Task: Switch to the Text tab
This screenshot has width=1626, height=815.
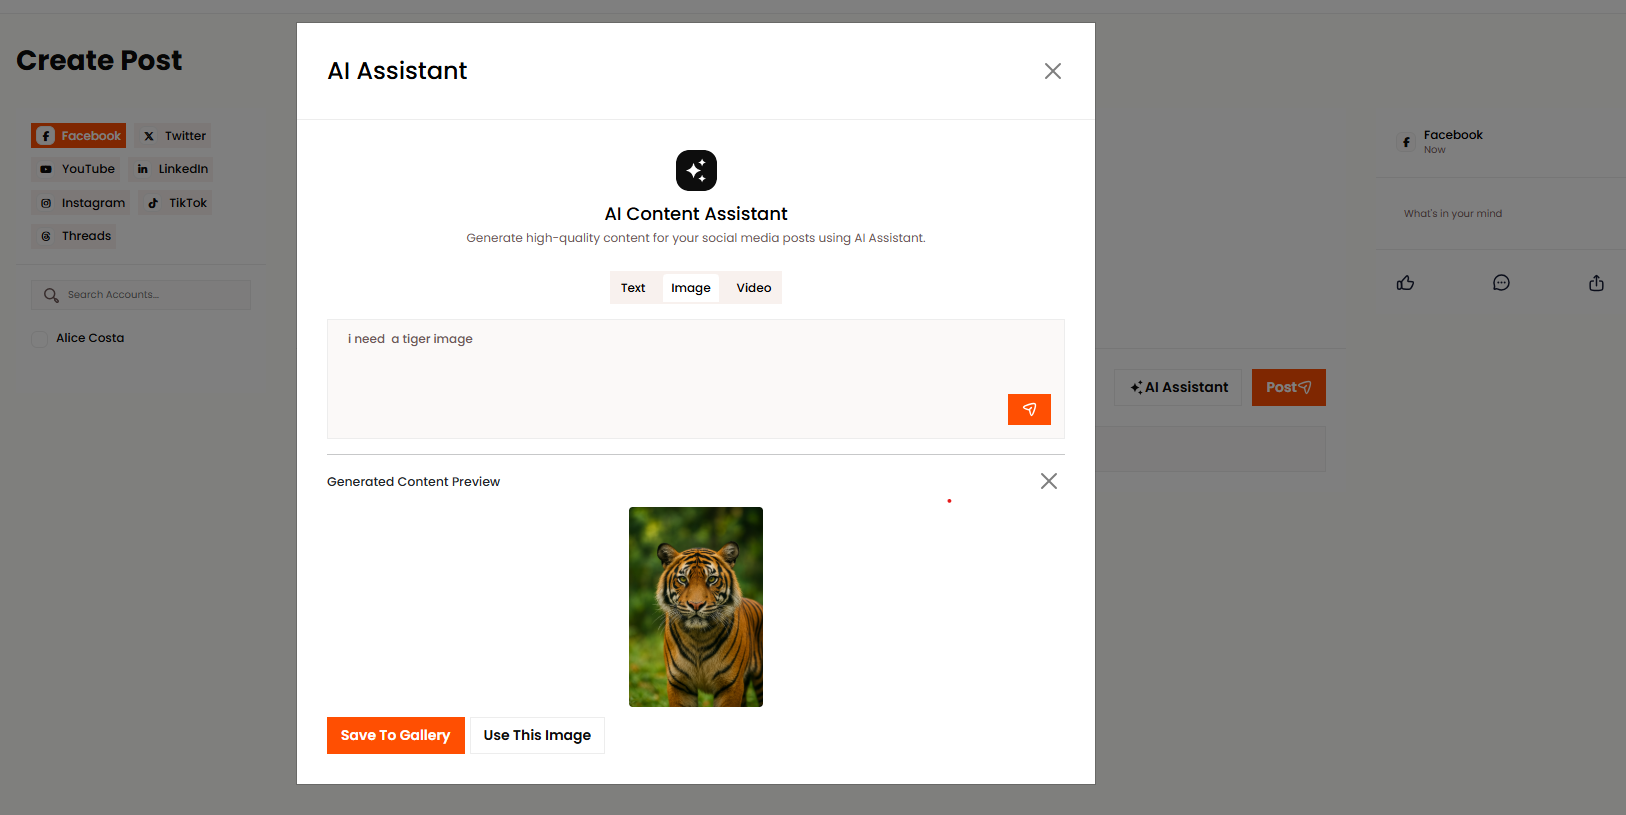Action: point(633,288)
